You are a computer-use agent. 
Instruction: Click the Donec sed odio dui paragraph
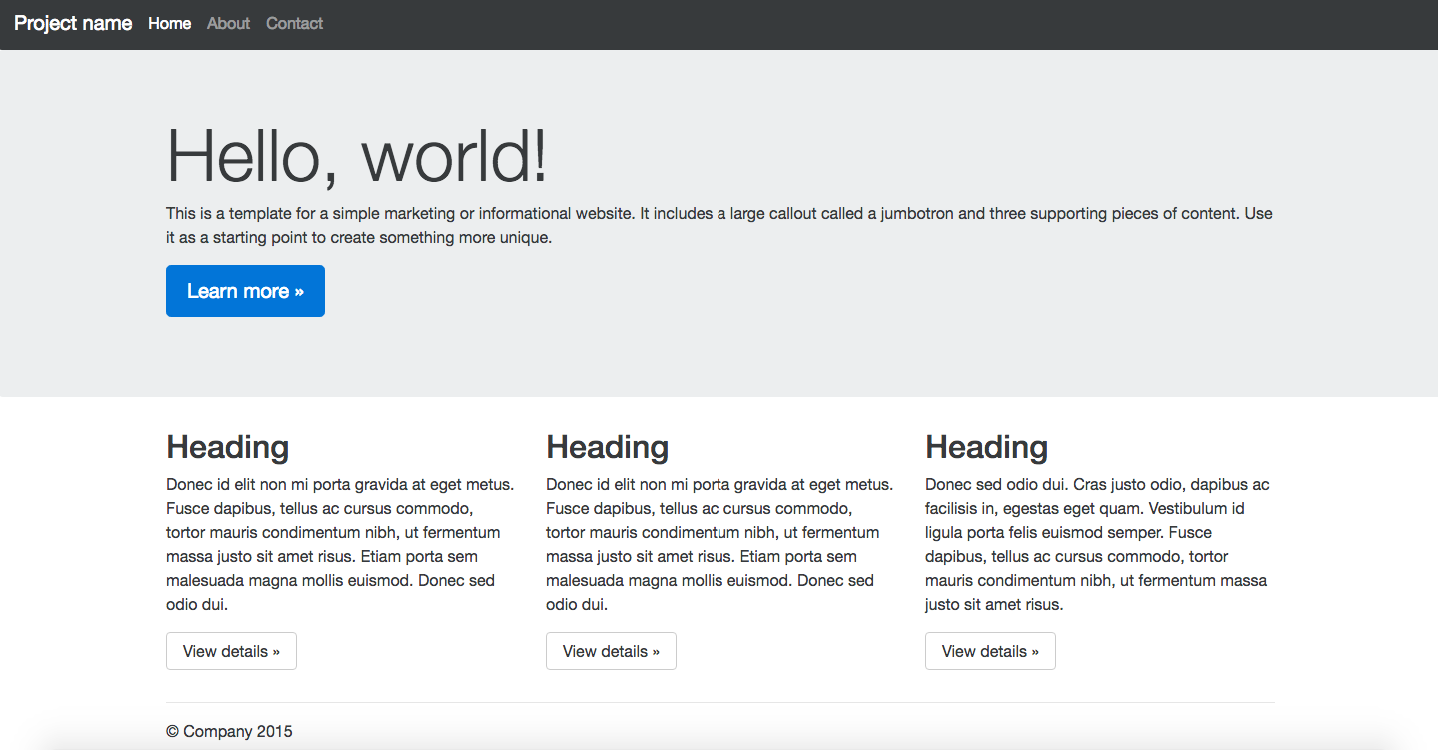[1097, 544]
